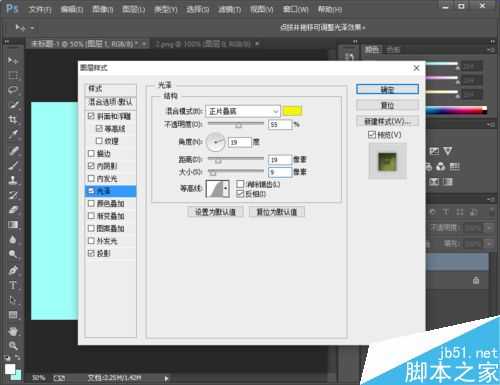The image size is (500, 385).
Task: Enable the 纹理 checkbox
Action: [99, 141]
